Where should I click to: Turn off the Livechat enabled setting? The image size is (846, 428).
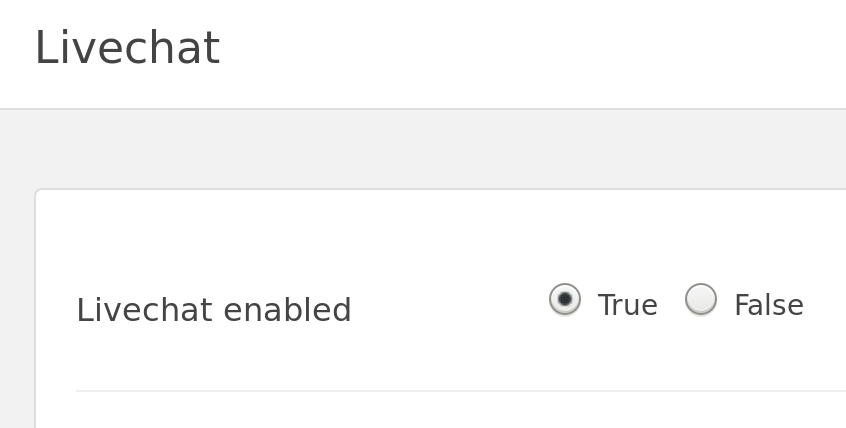click(x=701, y=299)
